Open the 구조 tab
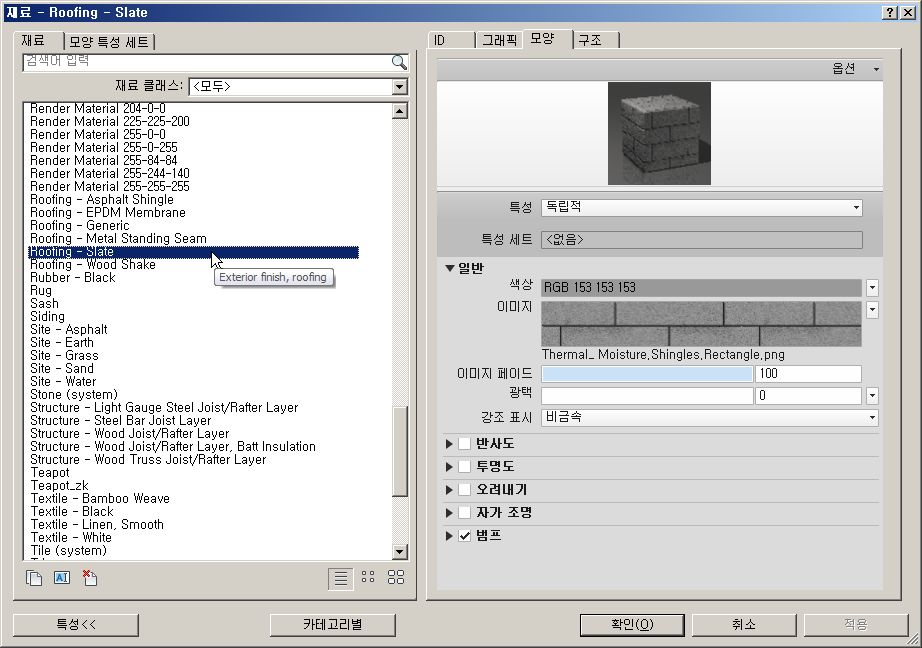 click(x=594, y=40)
